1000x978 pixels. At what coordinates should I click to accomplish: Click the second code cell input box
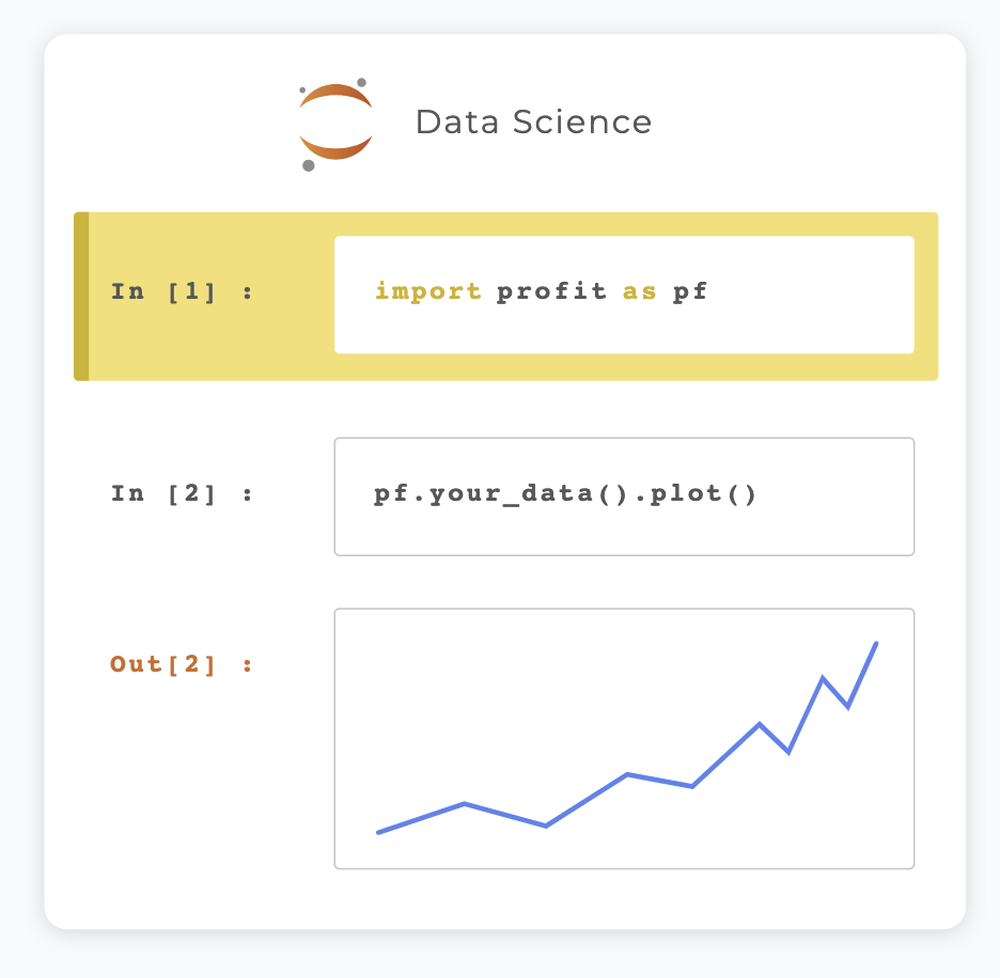pyautogui.click(x=624, y=497)
